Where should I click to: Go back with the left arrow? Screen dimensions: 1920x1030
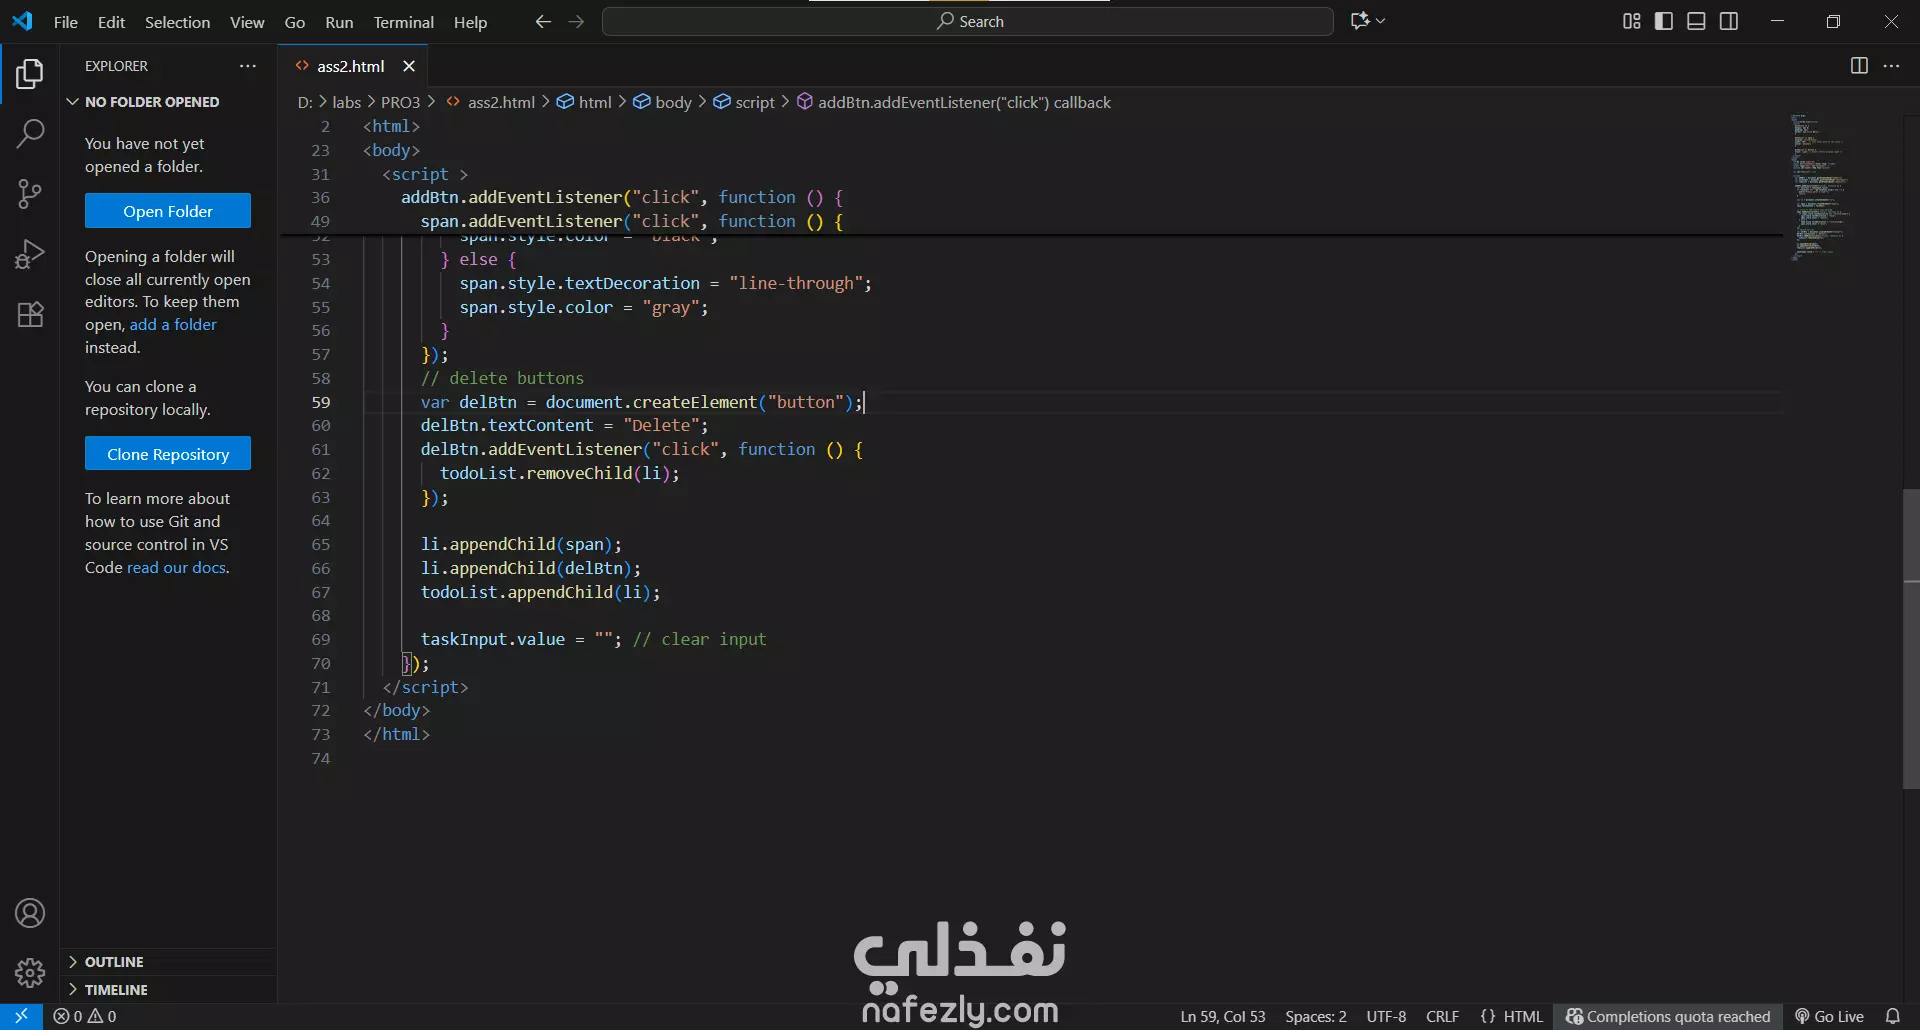pos(543,21)
